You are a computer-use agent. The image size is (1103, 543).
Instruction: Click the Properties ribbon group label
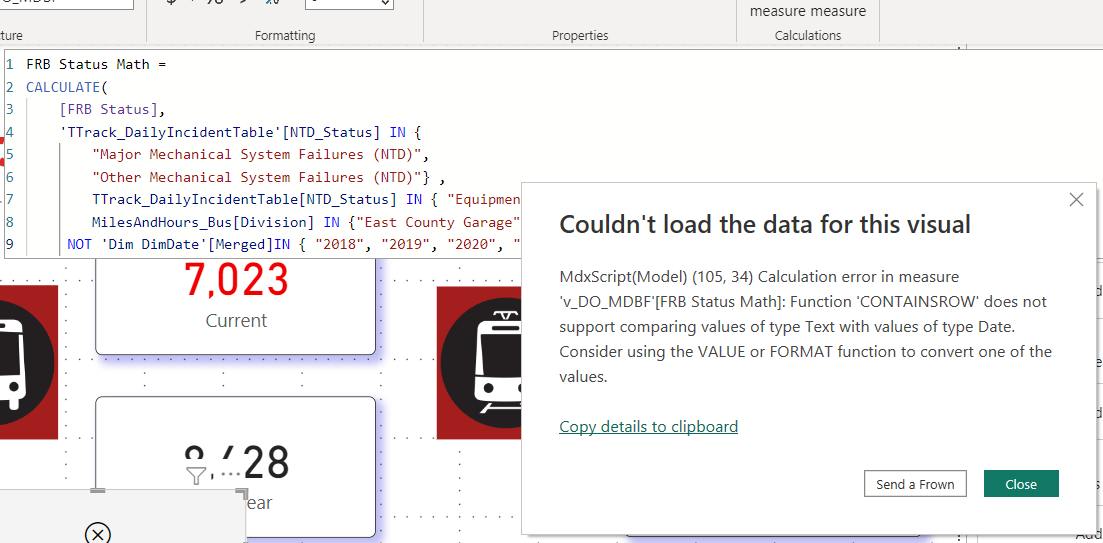coord(580,35)
